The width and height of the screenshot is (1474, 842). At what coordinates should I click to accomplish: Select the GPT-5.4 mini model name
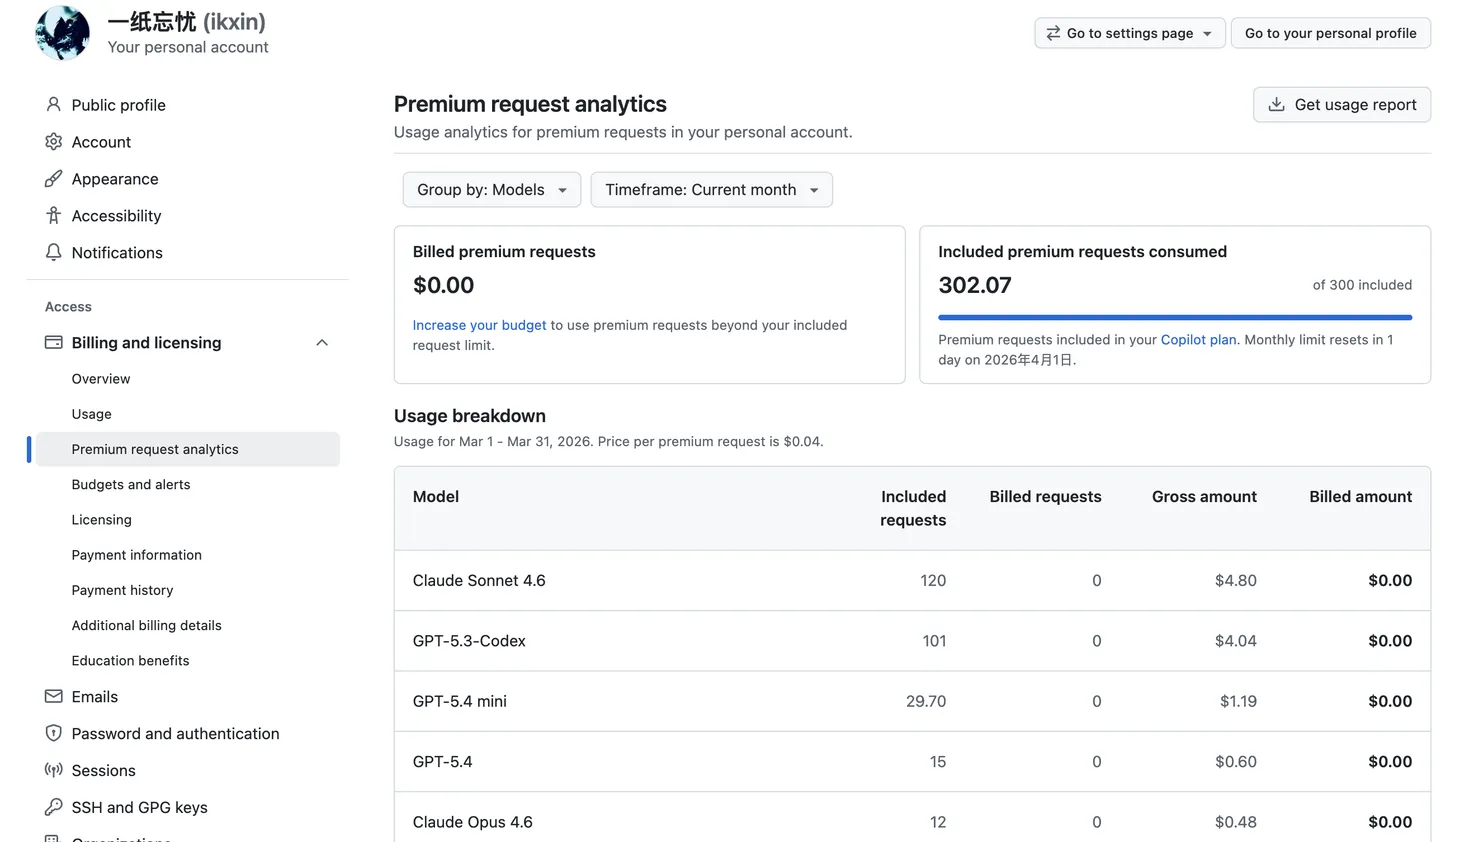tap(460, 702)
